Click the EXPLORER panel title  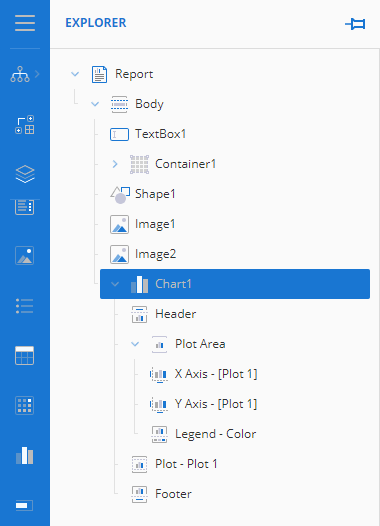[x=96, y=23]
